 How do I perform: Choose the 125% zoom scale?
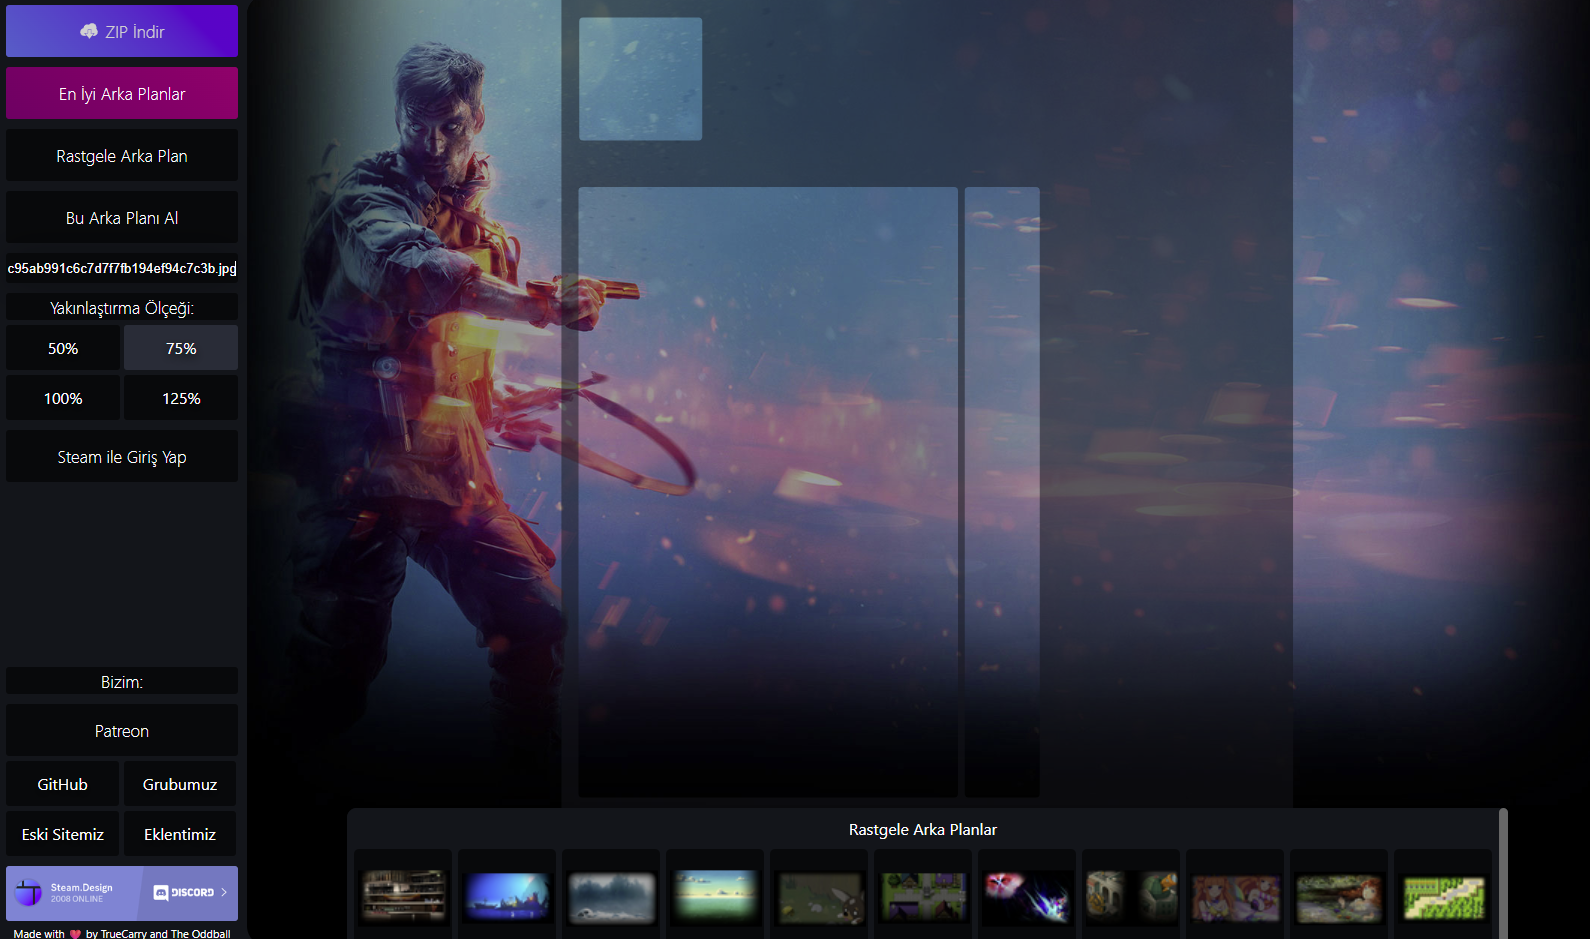[x=181, y=398]
